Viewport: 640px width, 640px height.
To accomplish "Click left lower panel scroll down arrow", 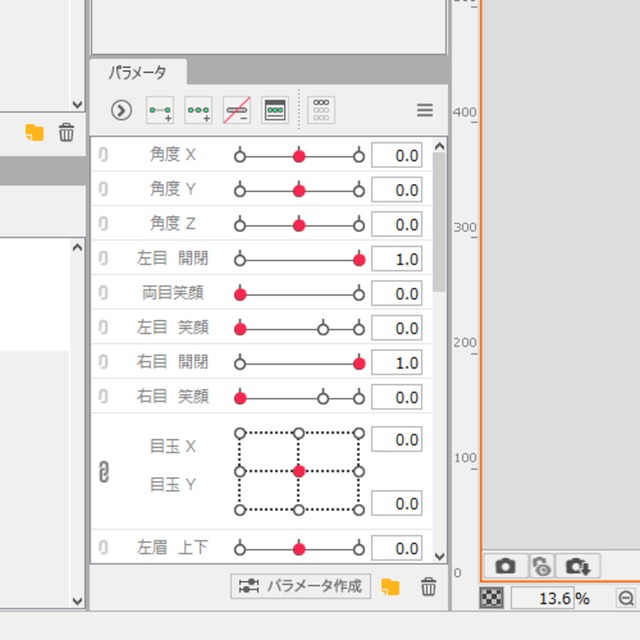I will point(78,601).
